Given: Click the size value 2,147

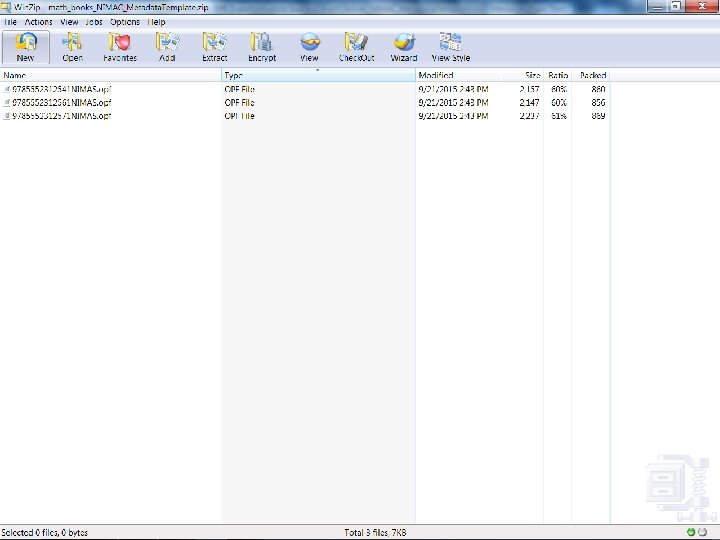Looking at the screenshot, I should pyautogui.click(x=529, y=102).
